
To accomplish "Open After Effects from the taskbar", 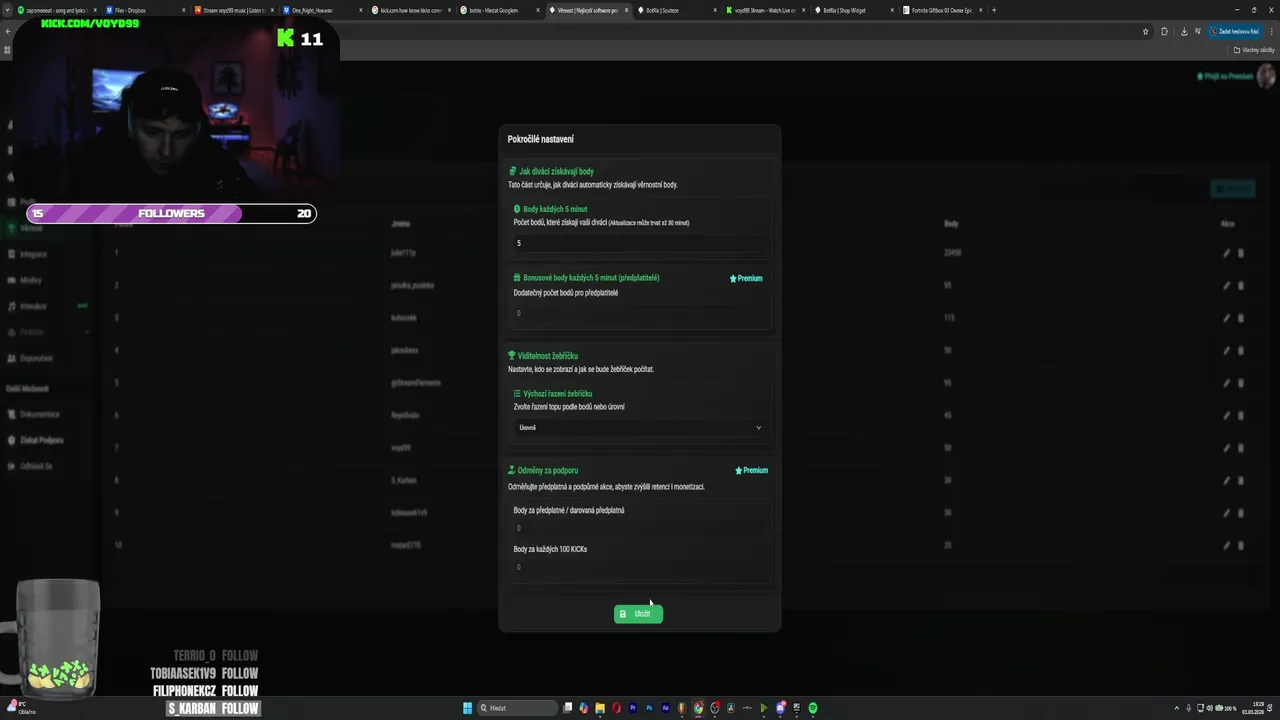I will click(665, 708).
